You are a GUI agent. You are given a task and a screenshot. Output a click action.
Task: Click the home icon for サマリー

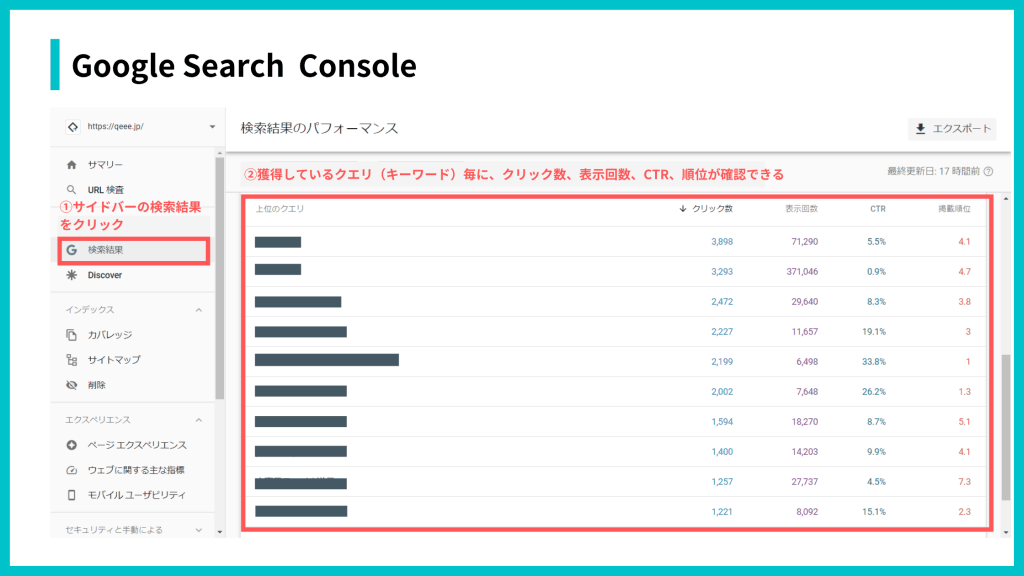click(x=72, y=165)
